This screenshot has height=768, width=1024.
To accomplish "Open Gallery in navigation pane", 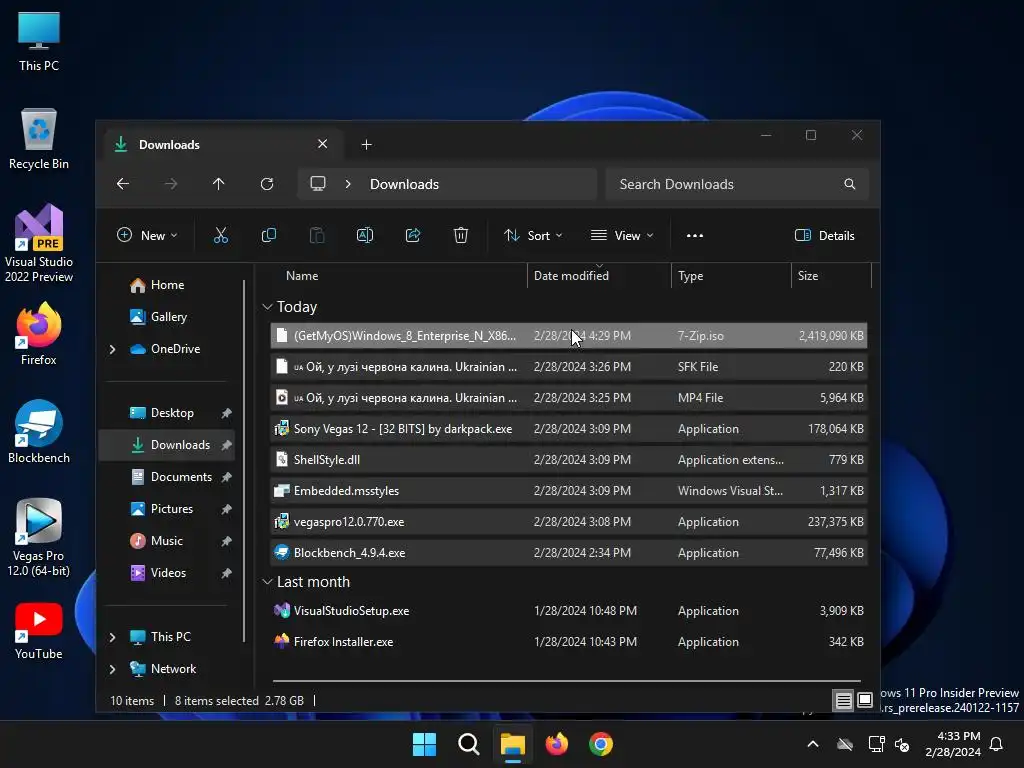I will (168, 317).
